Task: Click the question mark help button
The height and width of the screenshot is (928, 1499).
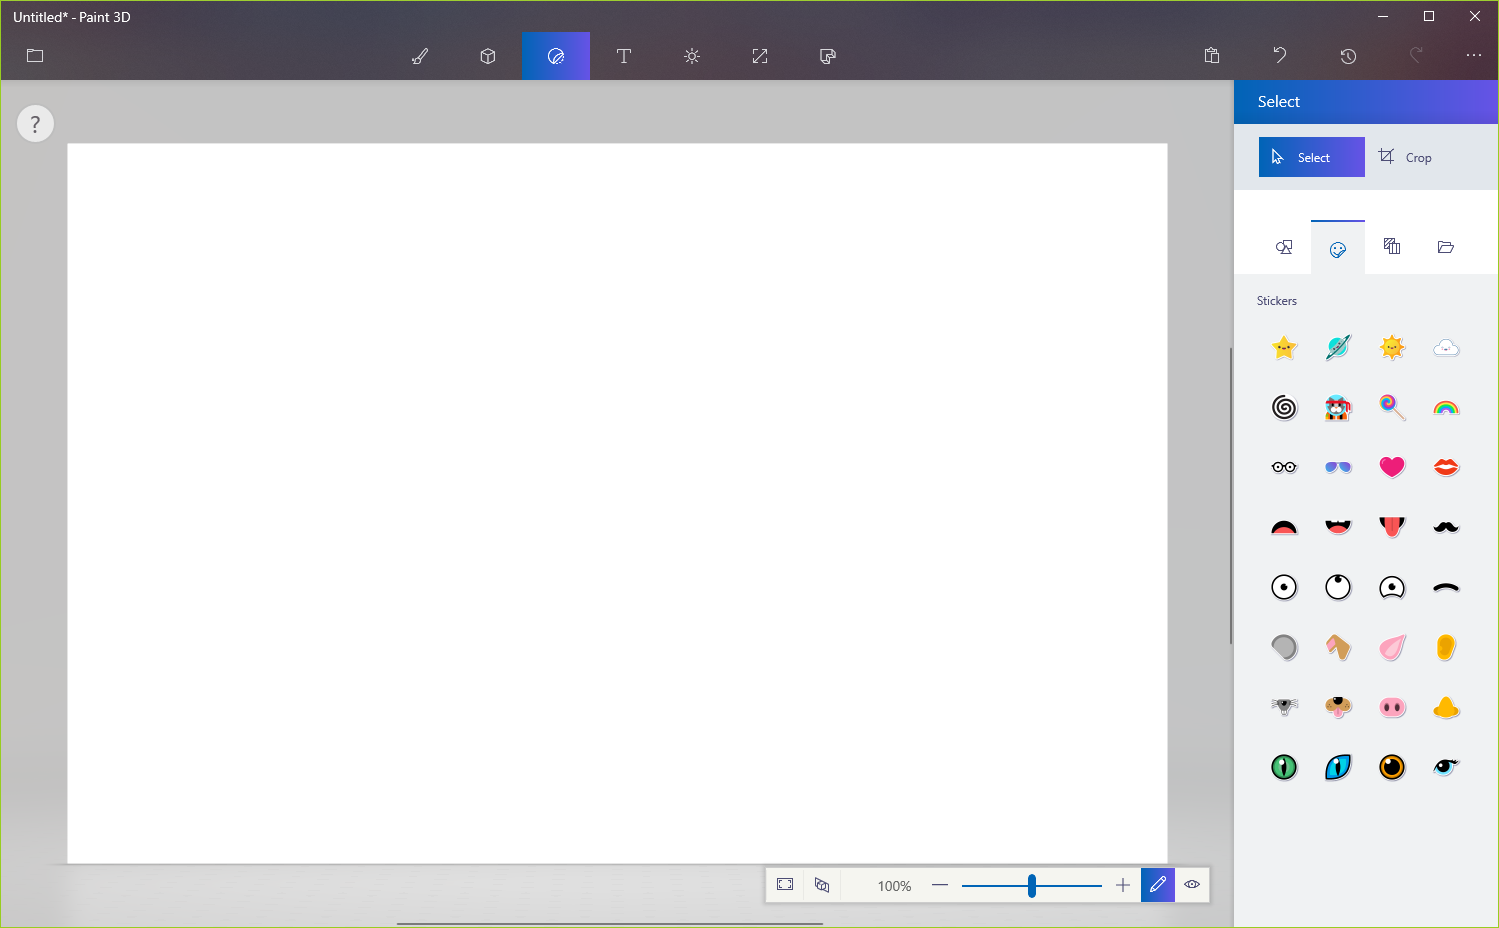Action: pos(35,124)
